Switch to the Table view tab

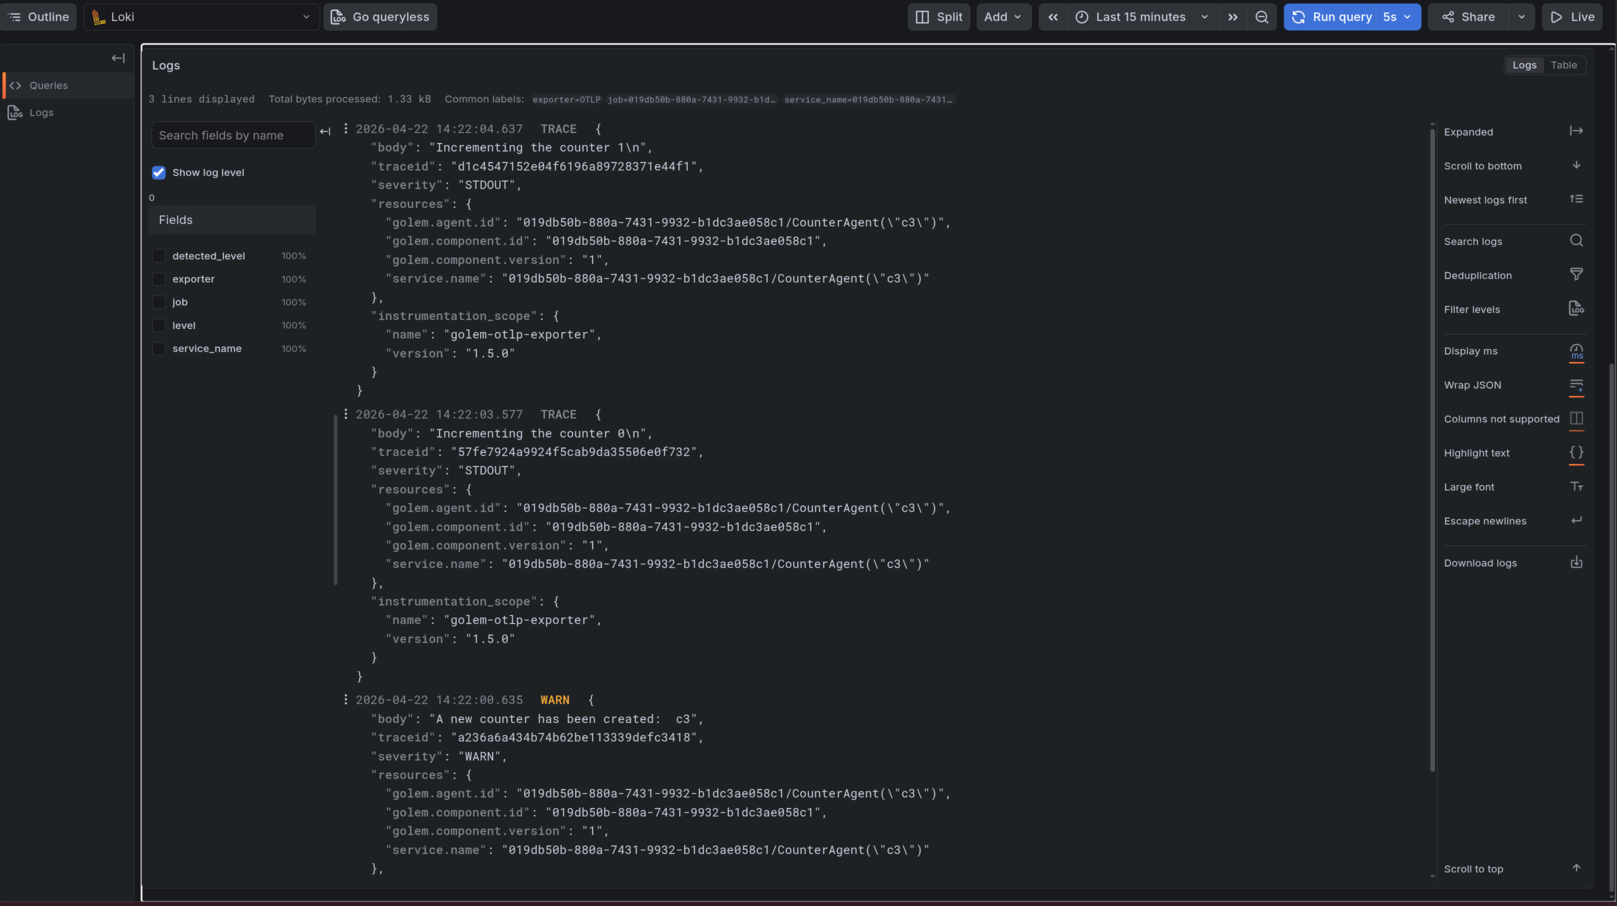point(1563,65)
